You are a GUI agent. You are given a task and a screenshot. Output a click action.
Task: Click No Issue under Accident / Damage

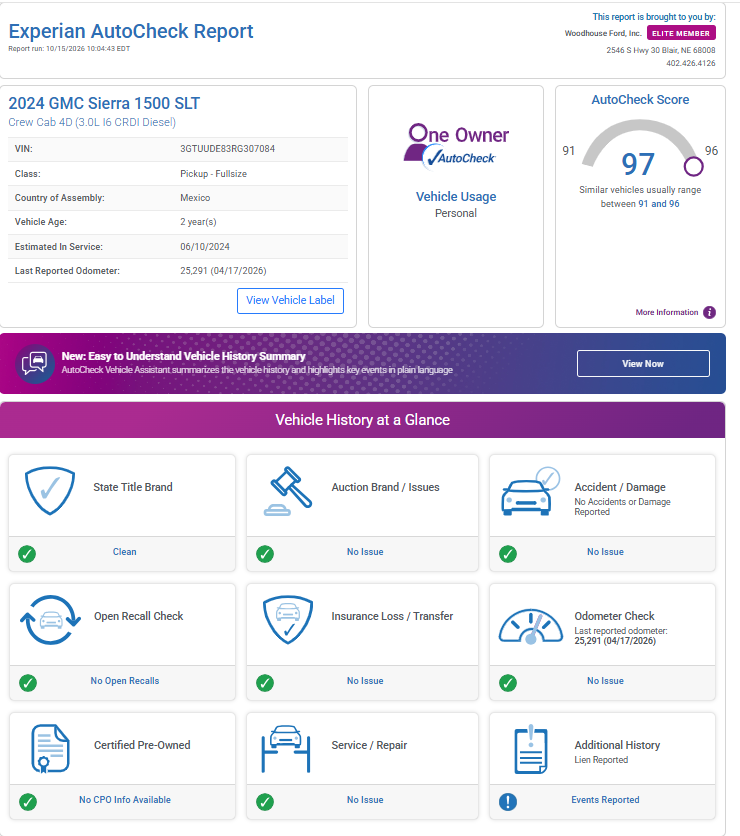[605, 552]
